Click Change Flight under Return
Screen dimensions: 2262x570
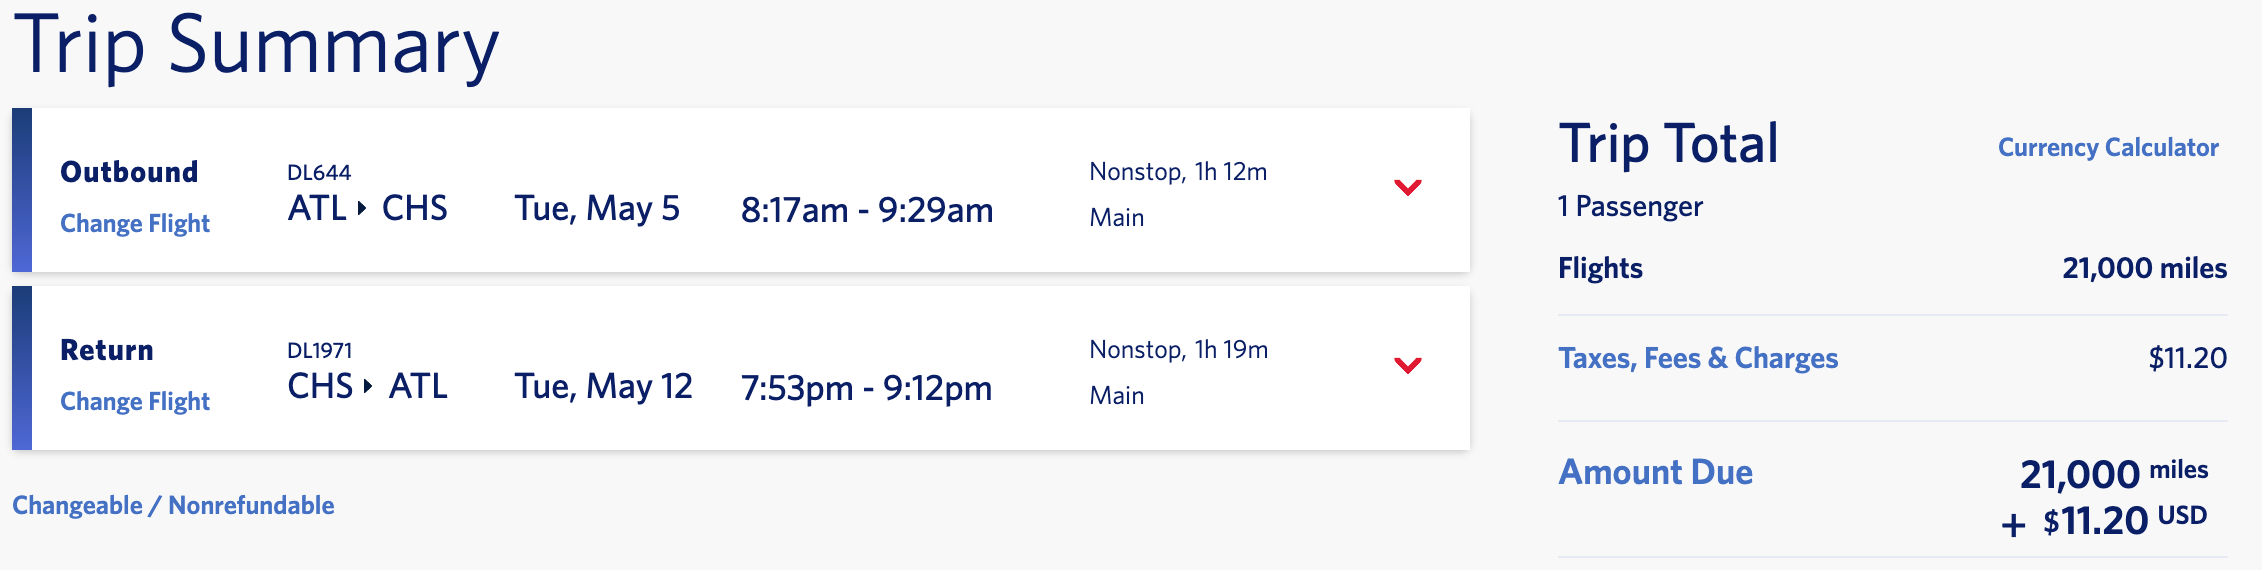(x=135, y=401)
